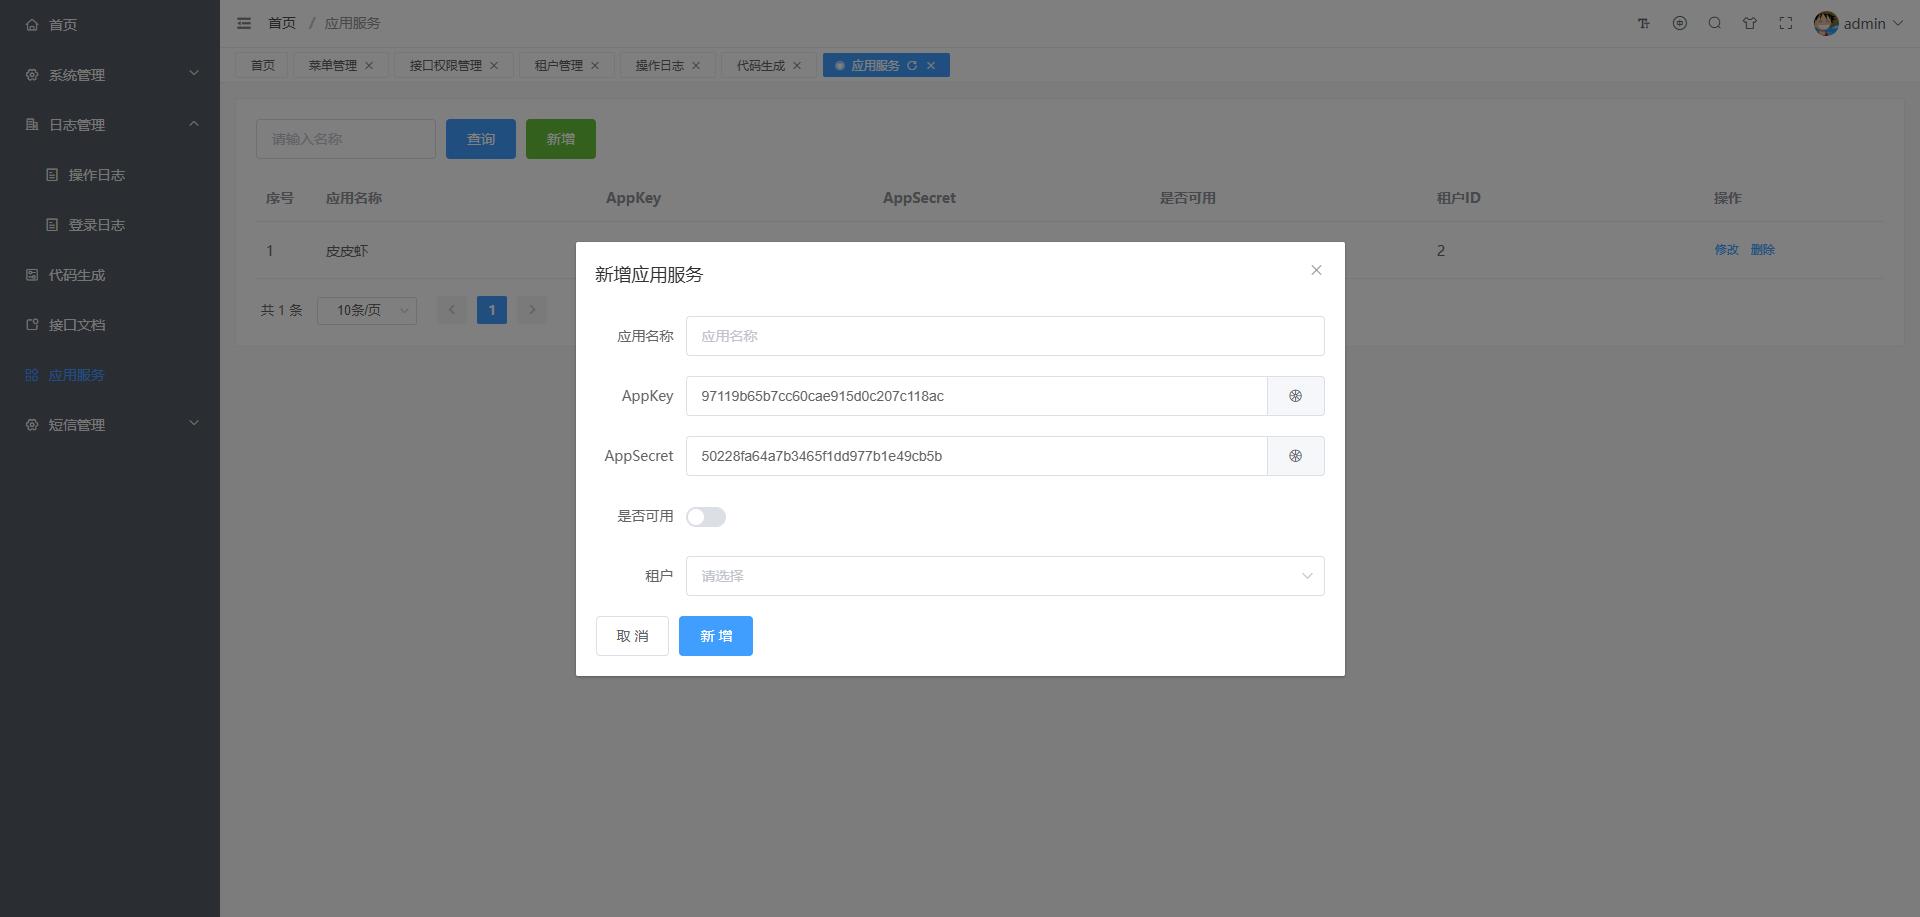Image resolution: width=1920 pixels, height=917 pixels.
Task: Click the 取消 button in dialog
Action: [x=632, y=636]
